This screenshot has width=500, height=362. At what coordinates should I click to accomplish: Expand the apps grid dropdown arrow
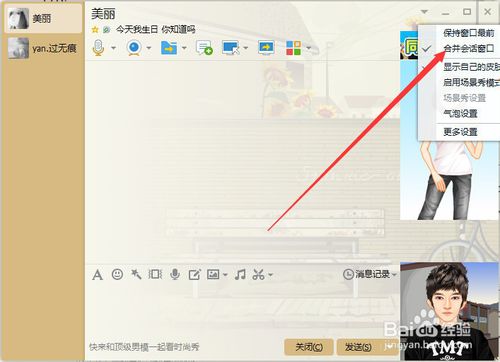309,48
